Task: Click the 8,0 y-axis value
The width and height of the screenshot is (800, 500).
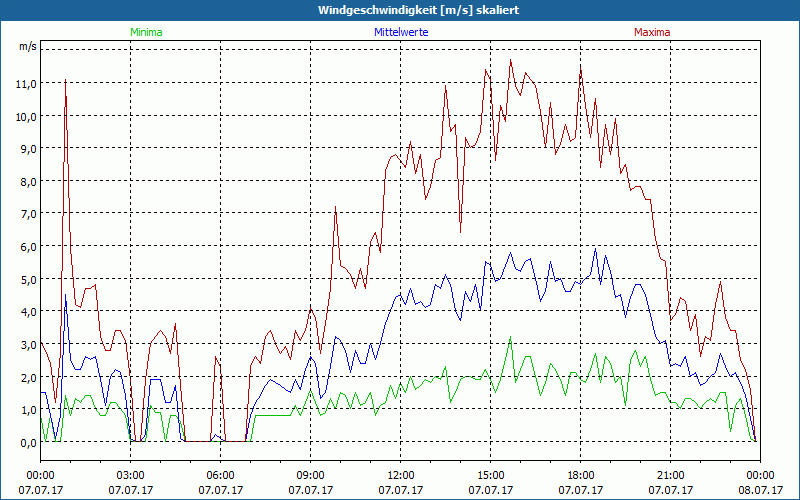Action: pos(28,182)
